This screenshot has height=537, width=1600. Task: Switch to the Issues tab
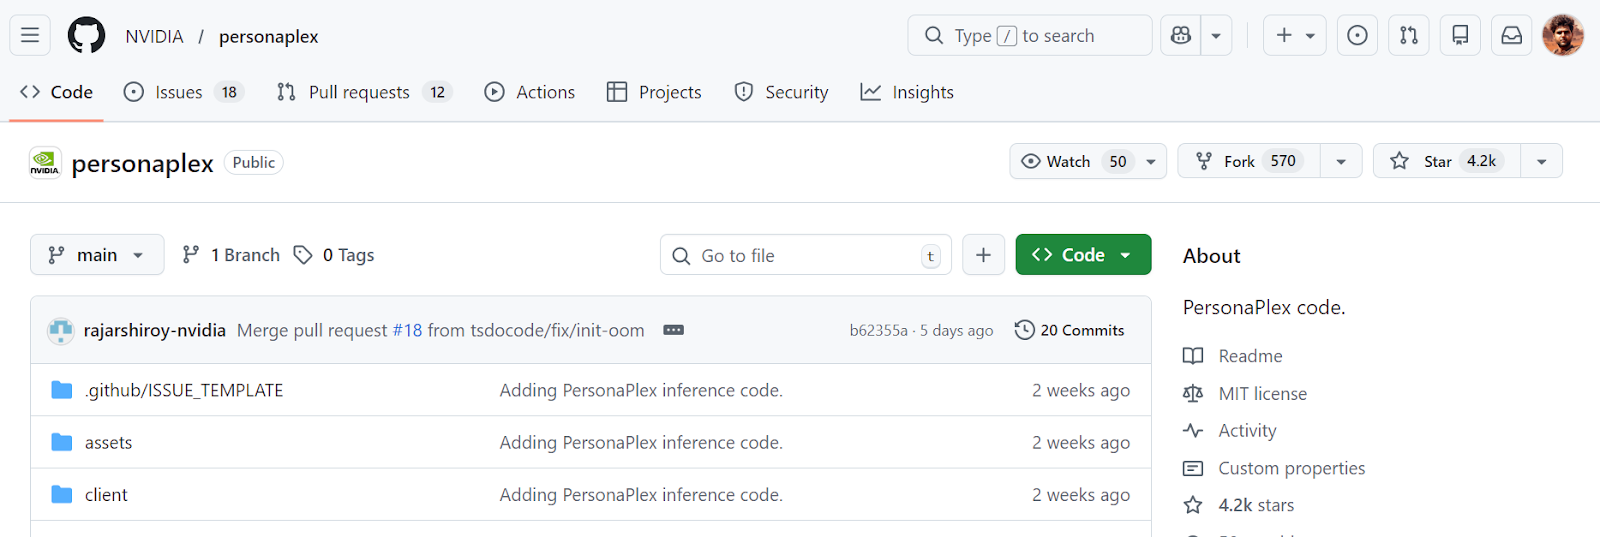[184, 92]
